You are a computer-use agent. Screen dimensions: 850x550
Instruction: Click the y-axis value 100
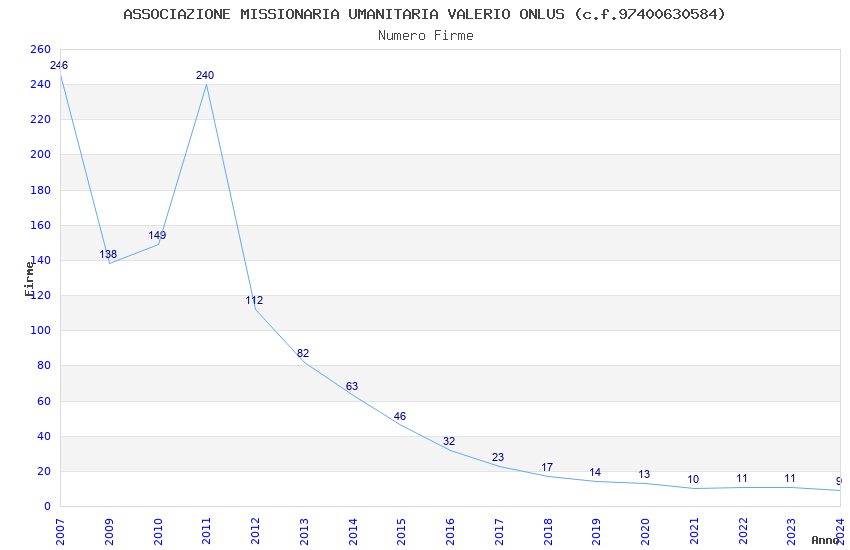pos(40,330)
